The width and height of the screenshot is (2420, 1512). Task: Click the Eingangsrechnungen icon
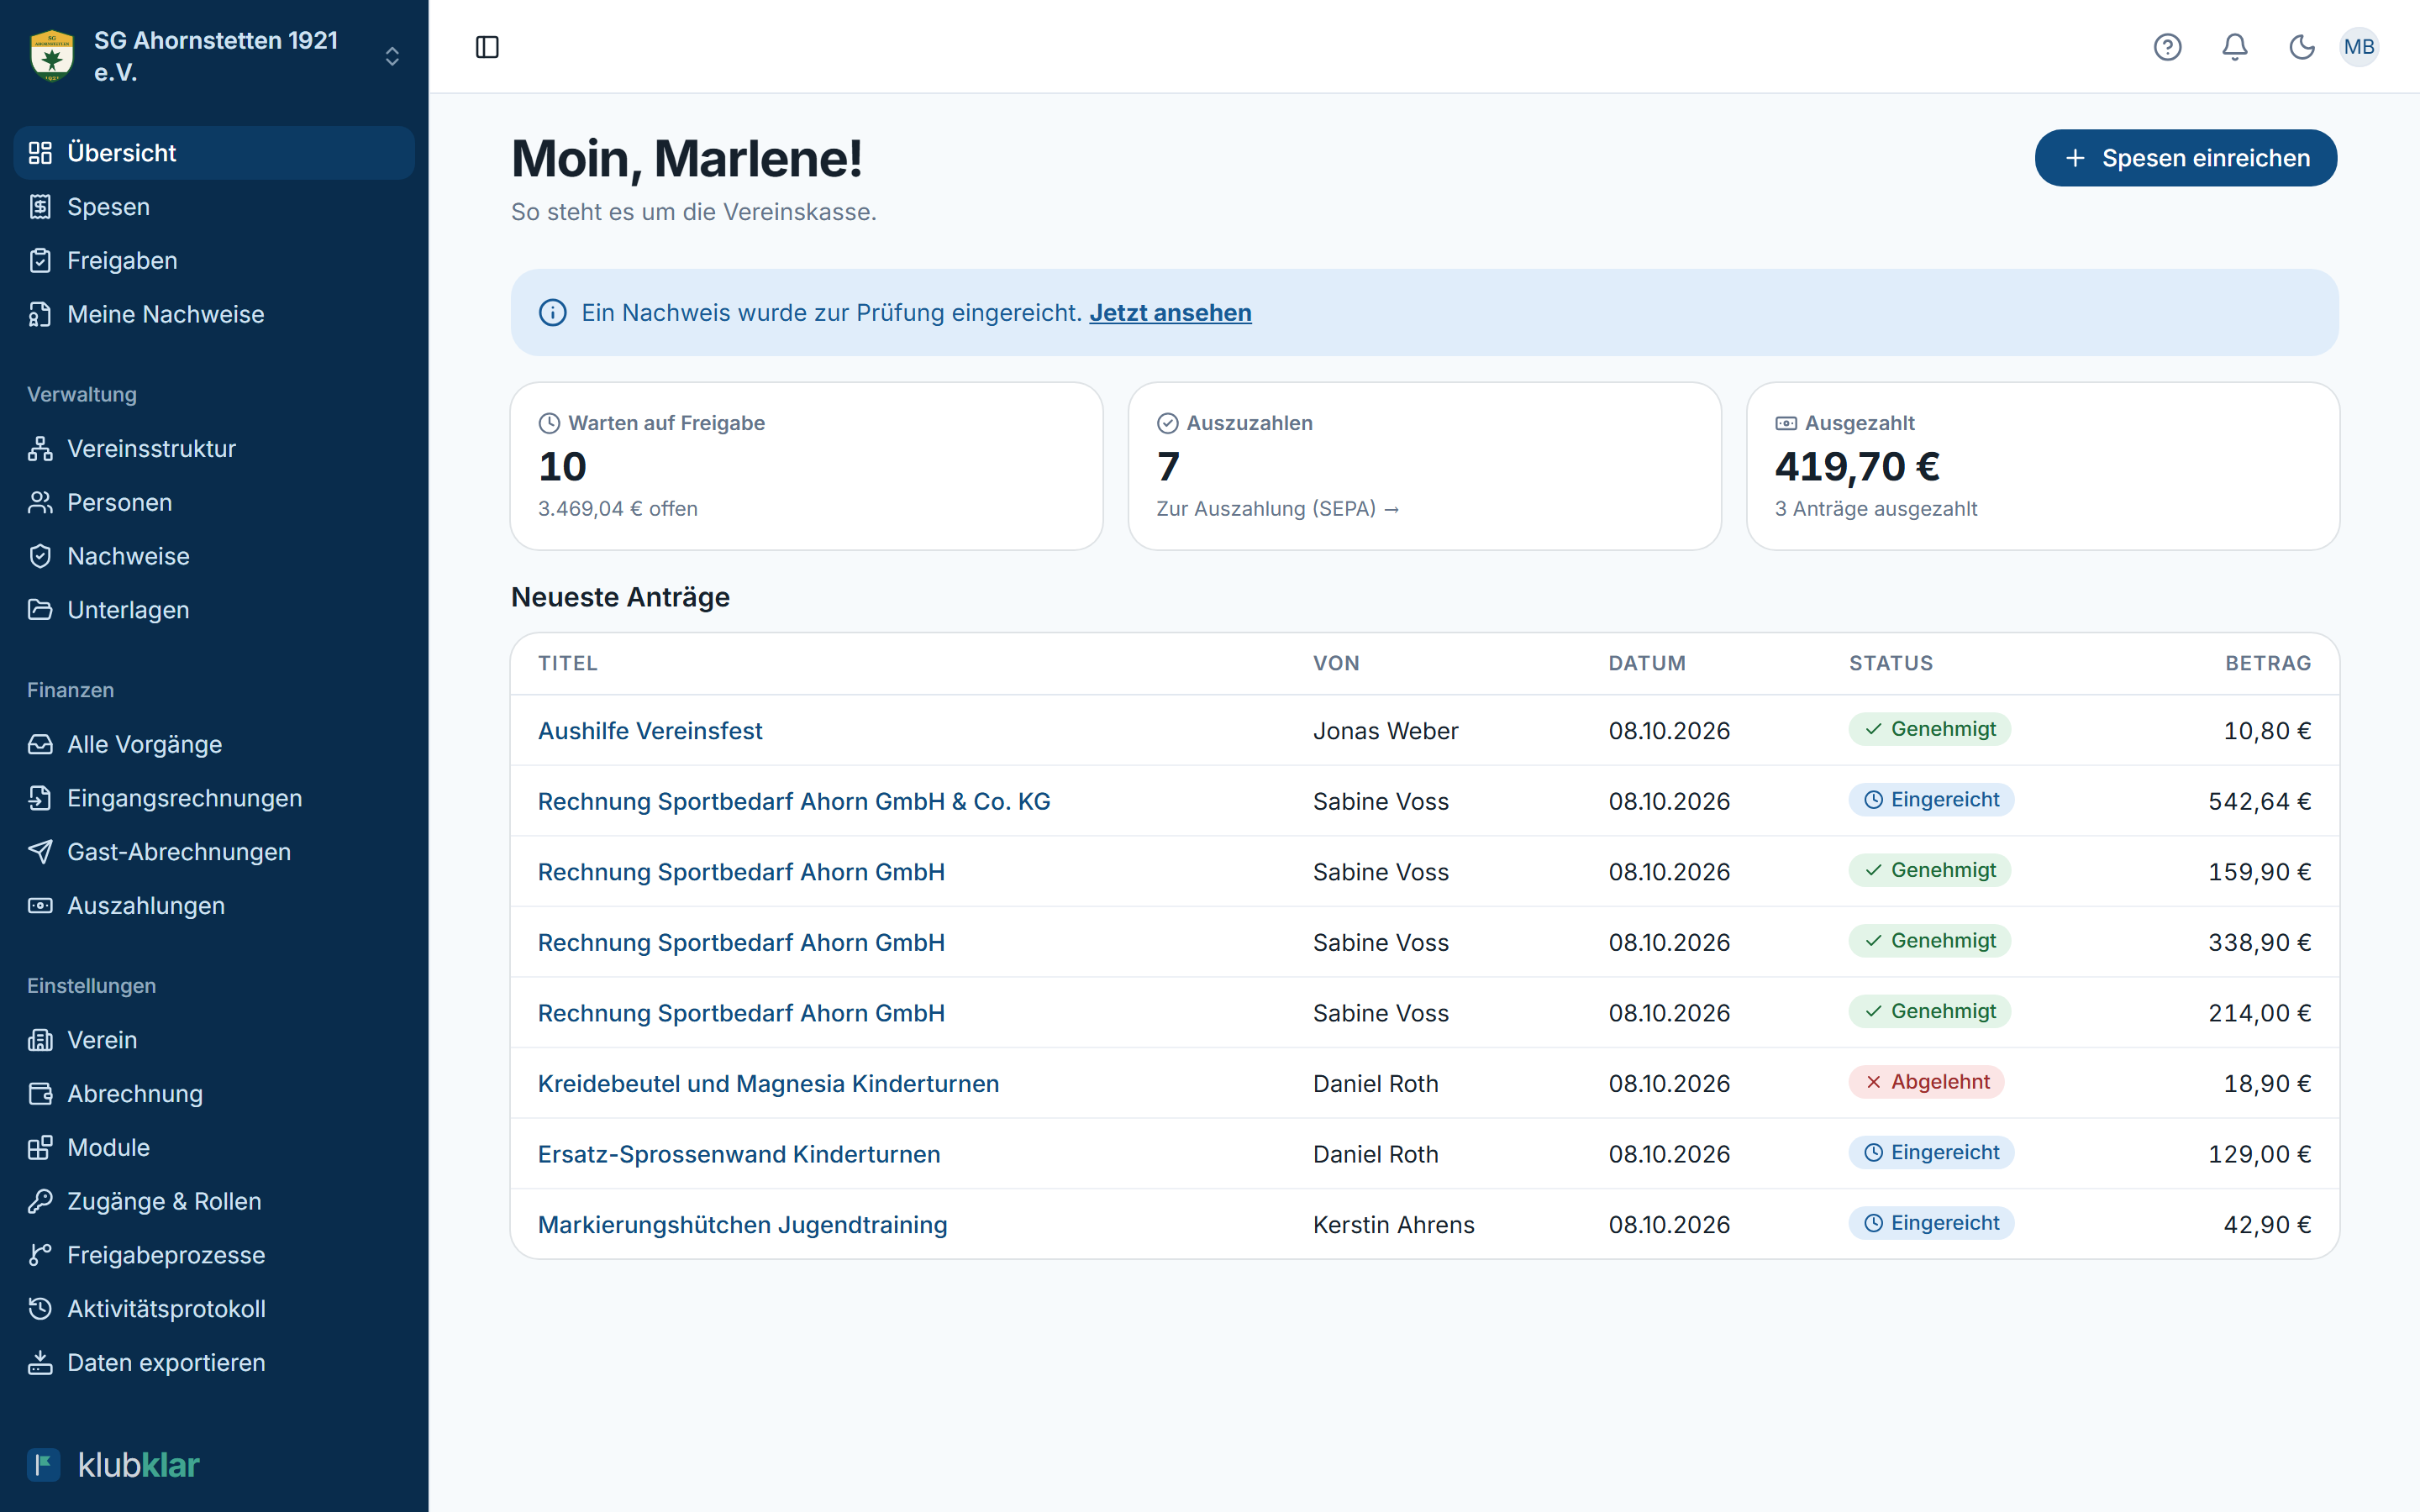40,798
